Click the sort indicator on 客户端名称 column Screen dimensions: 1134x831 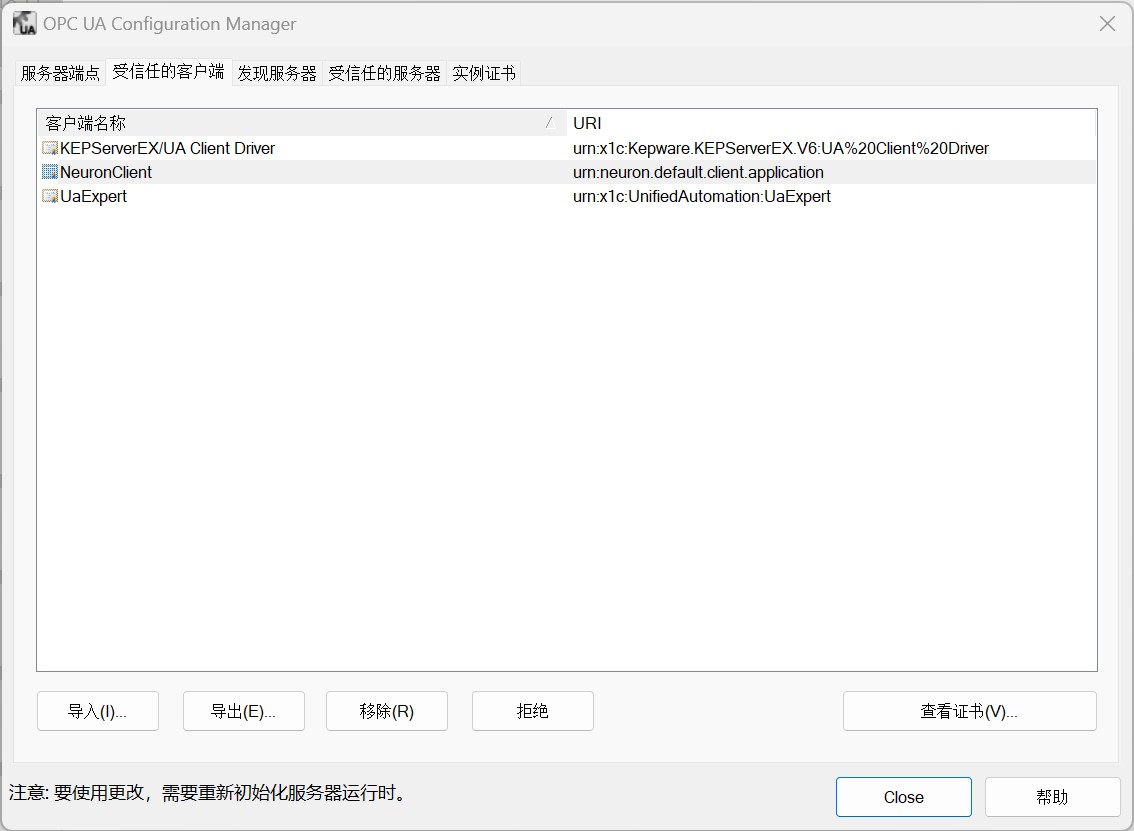click(551, 122)
